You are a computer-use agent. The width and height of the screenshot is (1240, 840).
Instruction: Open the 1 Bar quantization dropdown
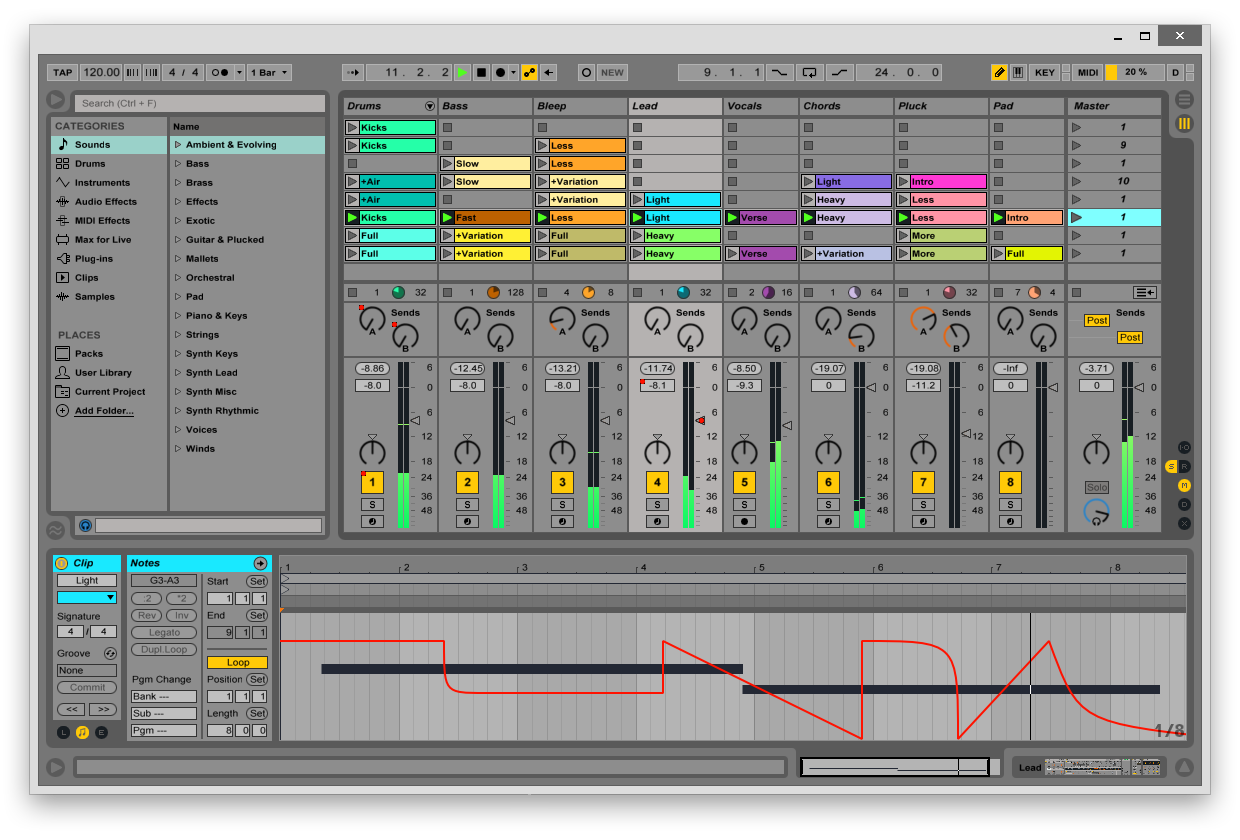point(269,73)
